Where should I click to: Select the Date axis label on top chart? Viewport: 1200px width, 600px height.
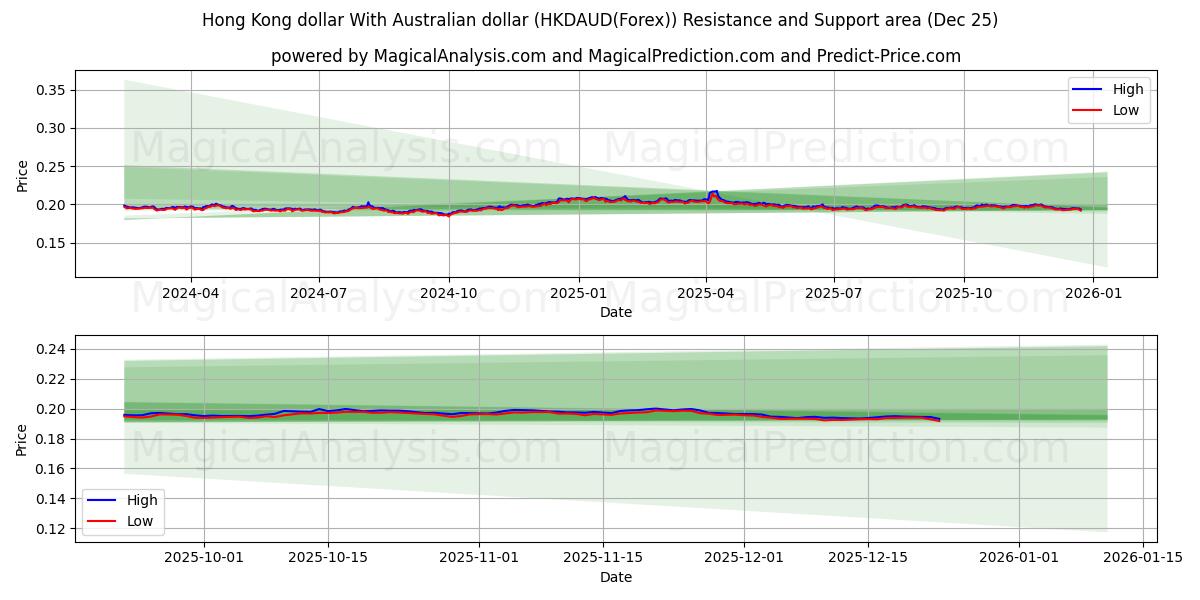[614, 313]
